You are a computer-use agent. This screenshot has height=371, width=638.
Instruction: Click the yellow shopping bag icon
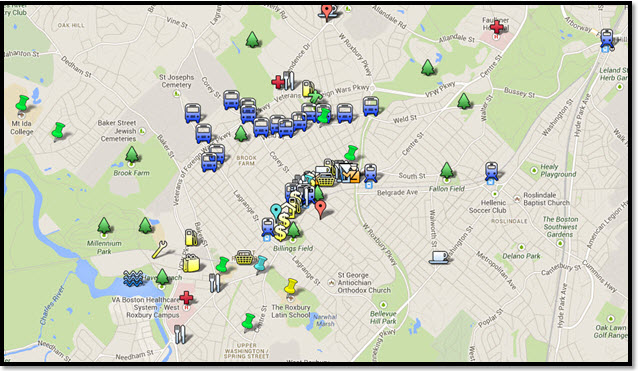[191, 263]
